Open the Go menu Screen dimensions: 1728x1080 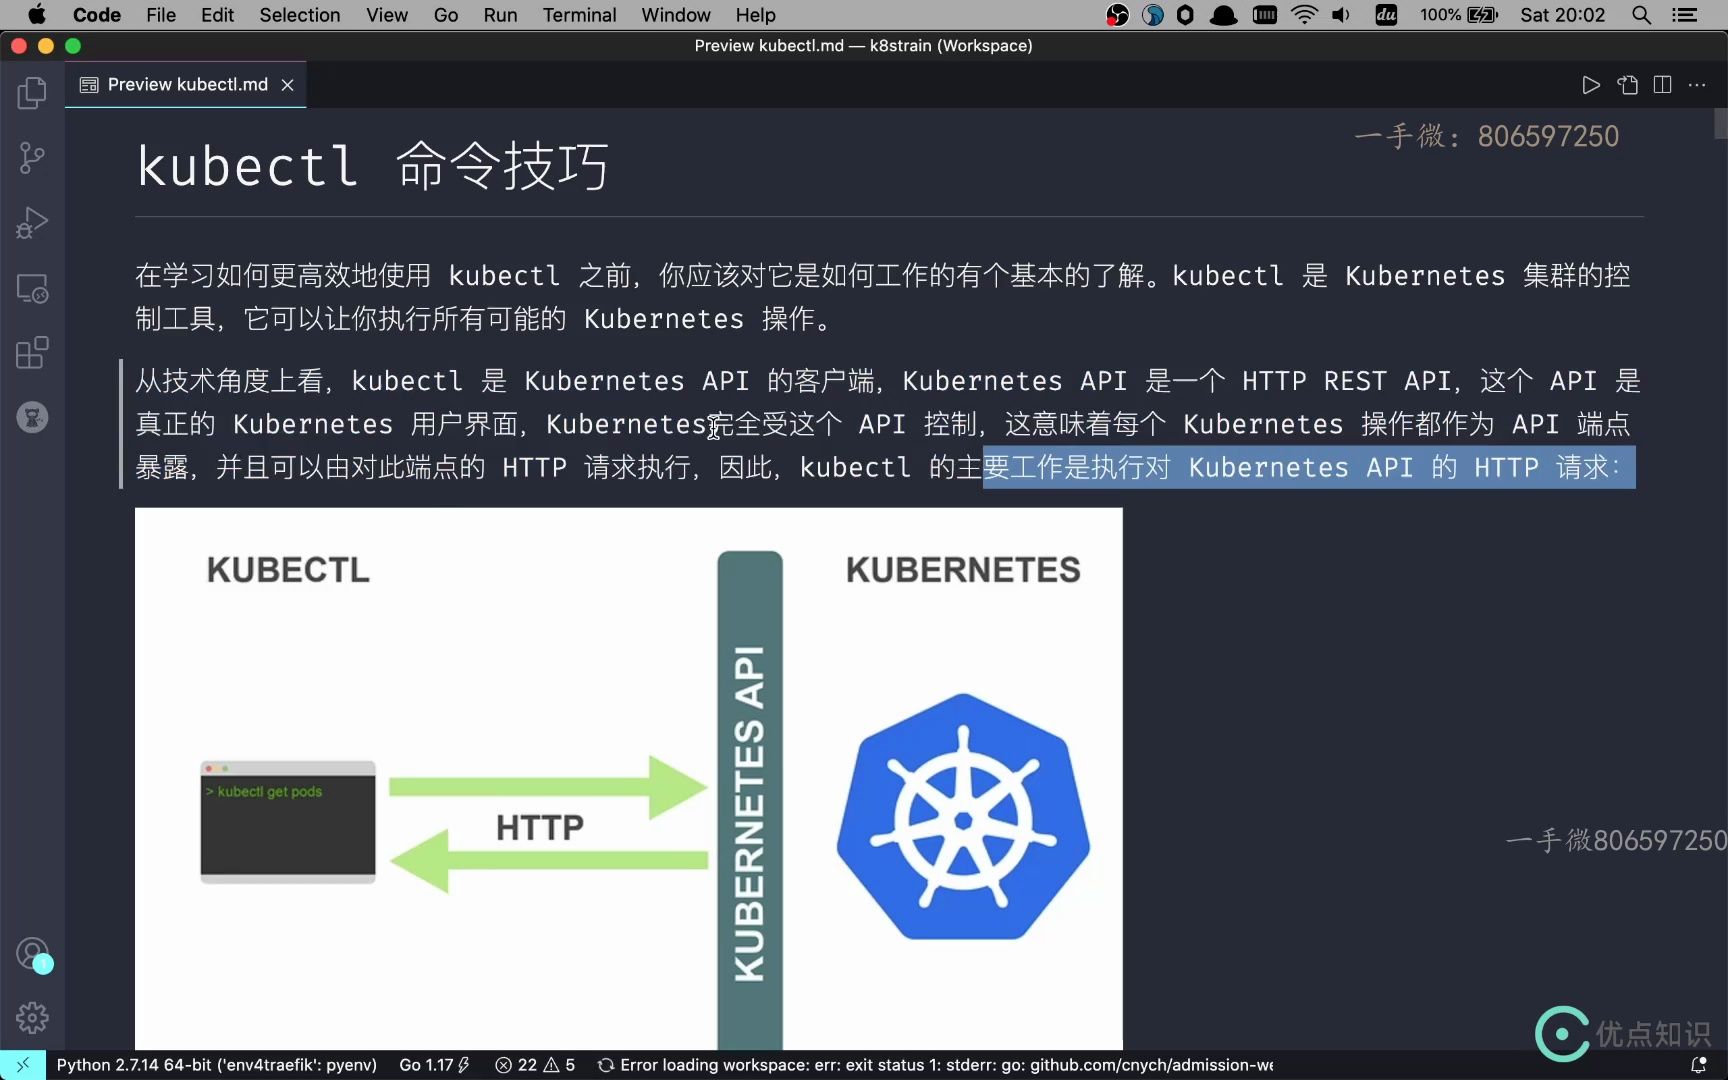pyautogui.click(x=446, y=15)
